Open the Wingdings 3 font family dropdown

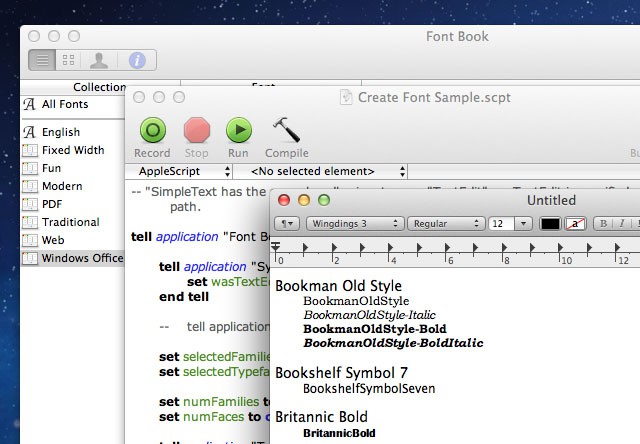tap(354, 223)
